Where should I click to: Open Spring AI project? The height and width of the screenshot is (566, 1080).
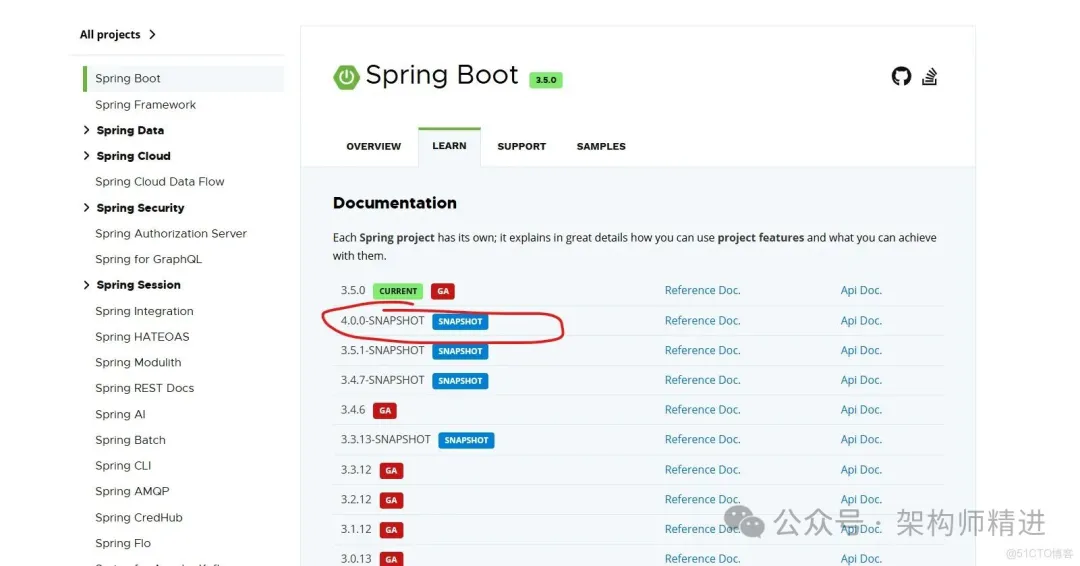[x=120, y=415]
